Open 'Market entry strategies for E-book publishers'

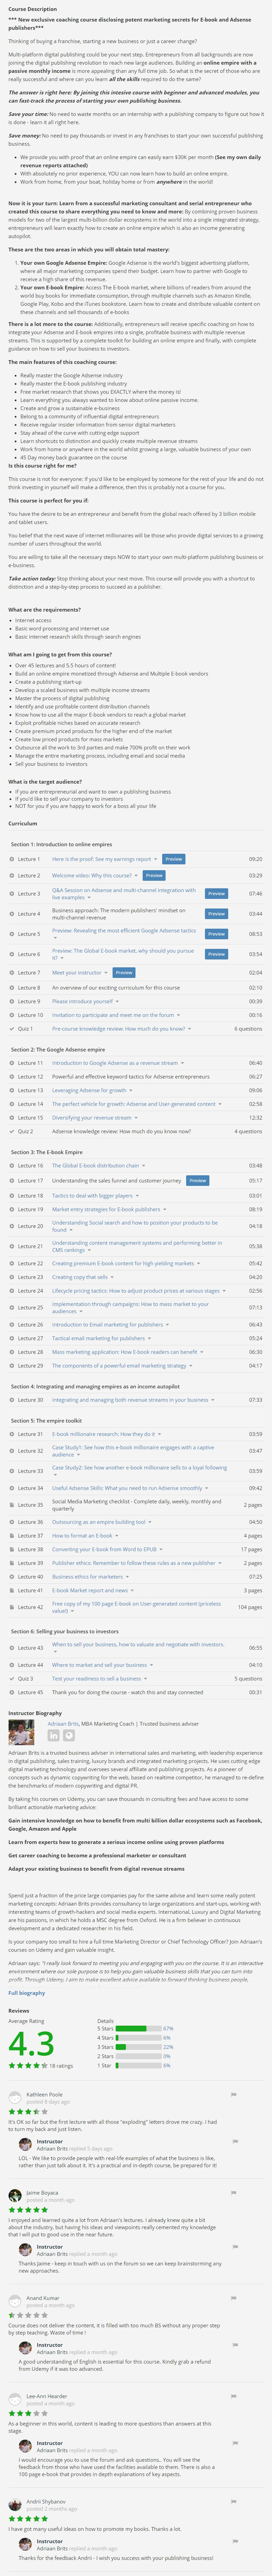106,1209
